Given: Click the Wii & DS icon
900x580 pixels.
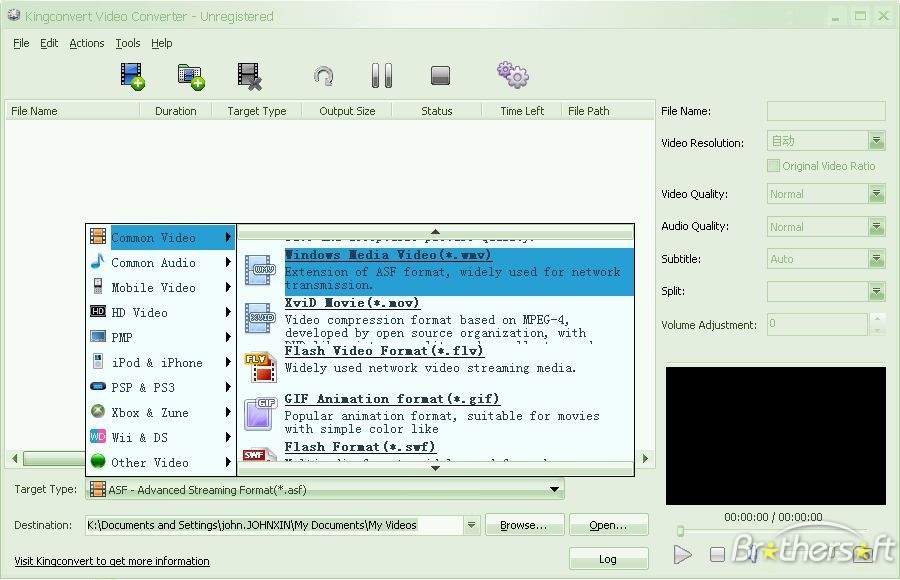Looking at the screenshot, I should tap(98, 436).
